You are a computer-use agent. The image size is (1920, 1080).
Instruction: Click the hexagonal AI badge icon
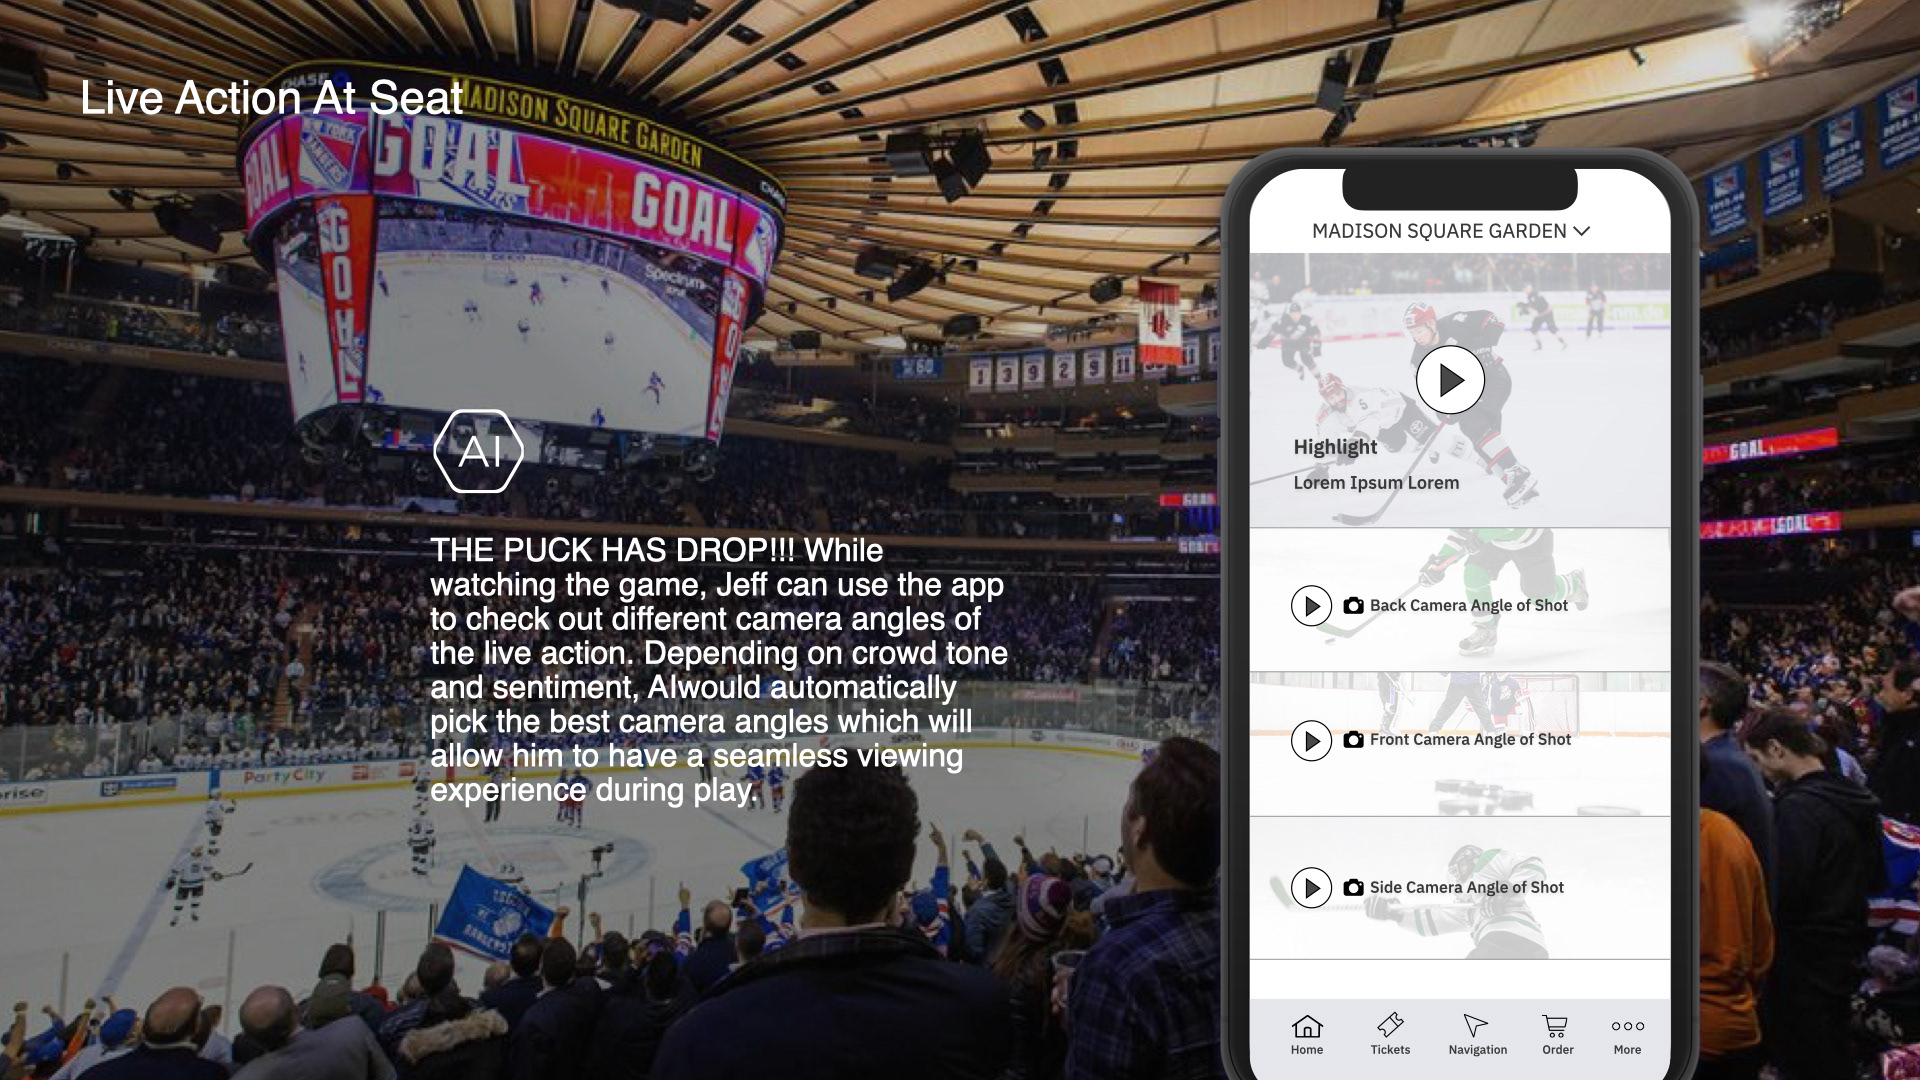coord(479,451)
